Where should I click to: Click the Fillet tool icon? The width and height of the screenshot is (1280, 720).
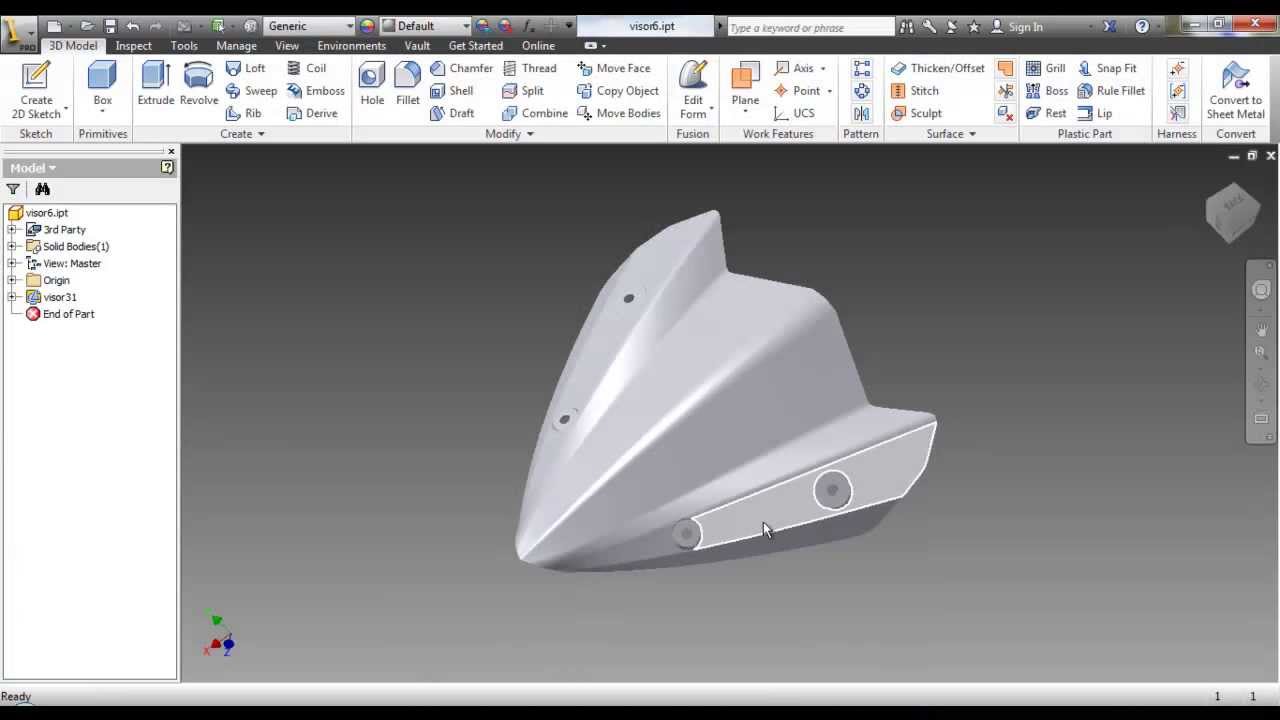[407, 83]
